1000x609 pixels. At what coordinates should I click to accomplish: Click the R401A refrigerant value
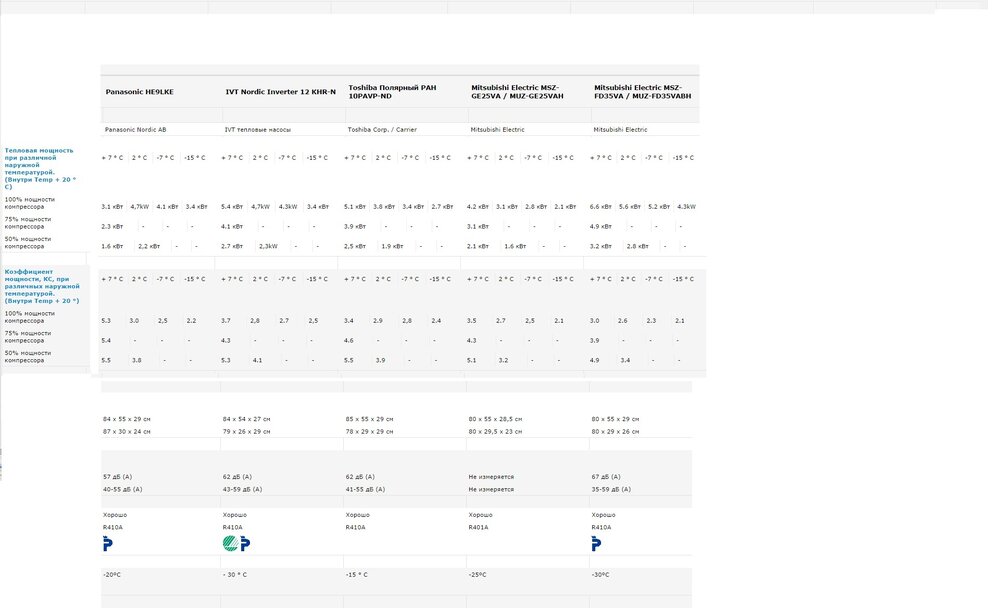click(x=480, y=527)
